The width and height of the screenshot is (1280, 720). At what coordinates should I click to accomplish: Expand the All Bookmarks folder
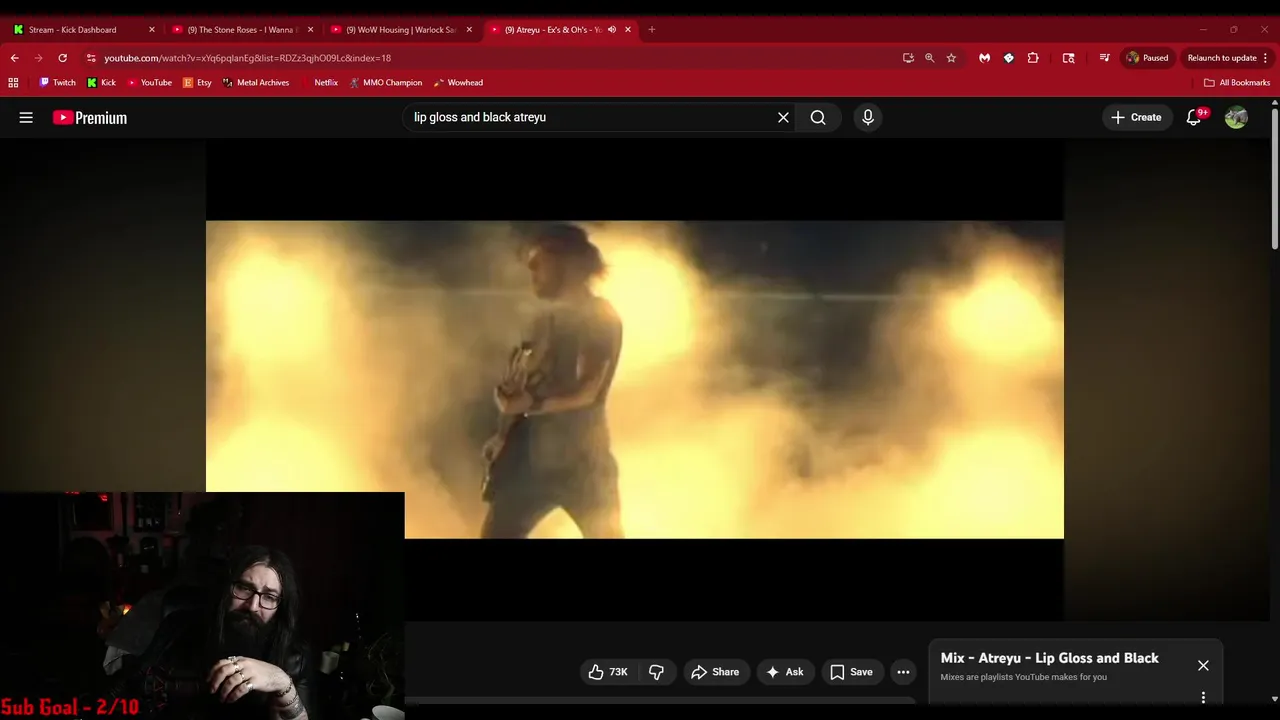(1236, 83)
